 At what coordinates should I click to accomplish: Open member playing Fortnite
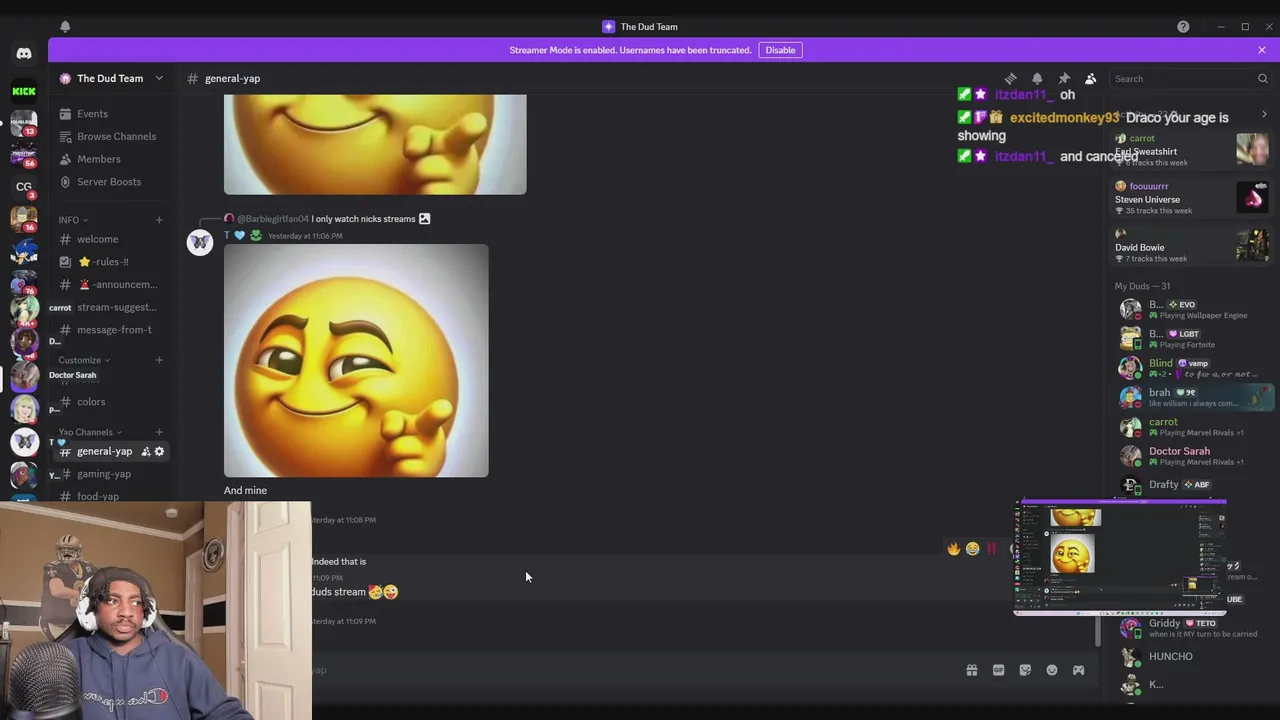[1192, 339]
